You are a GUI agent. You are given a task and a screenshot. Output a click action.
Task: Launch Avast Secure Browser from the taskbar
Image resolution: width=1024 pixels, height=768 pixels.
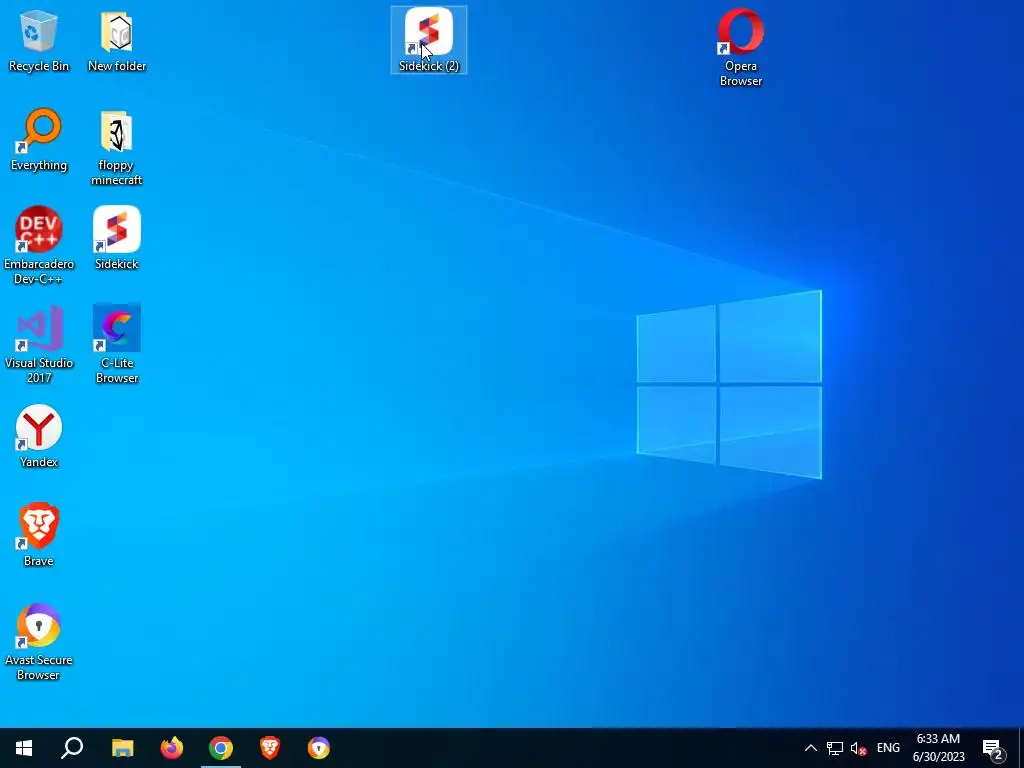319,748
